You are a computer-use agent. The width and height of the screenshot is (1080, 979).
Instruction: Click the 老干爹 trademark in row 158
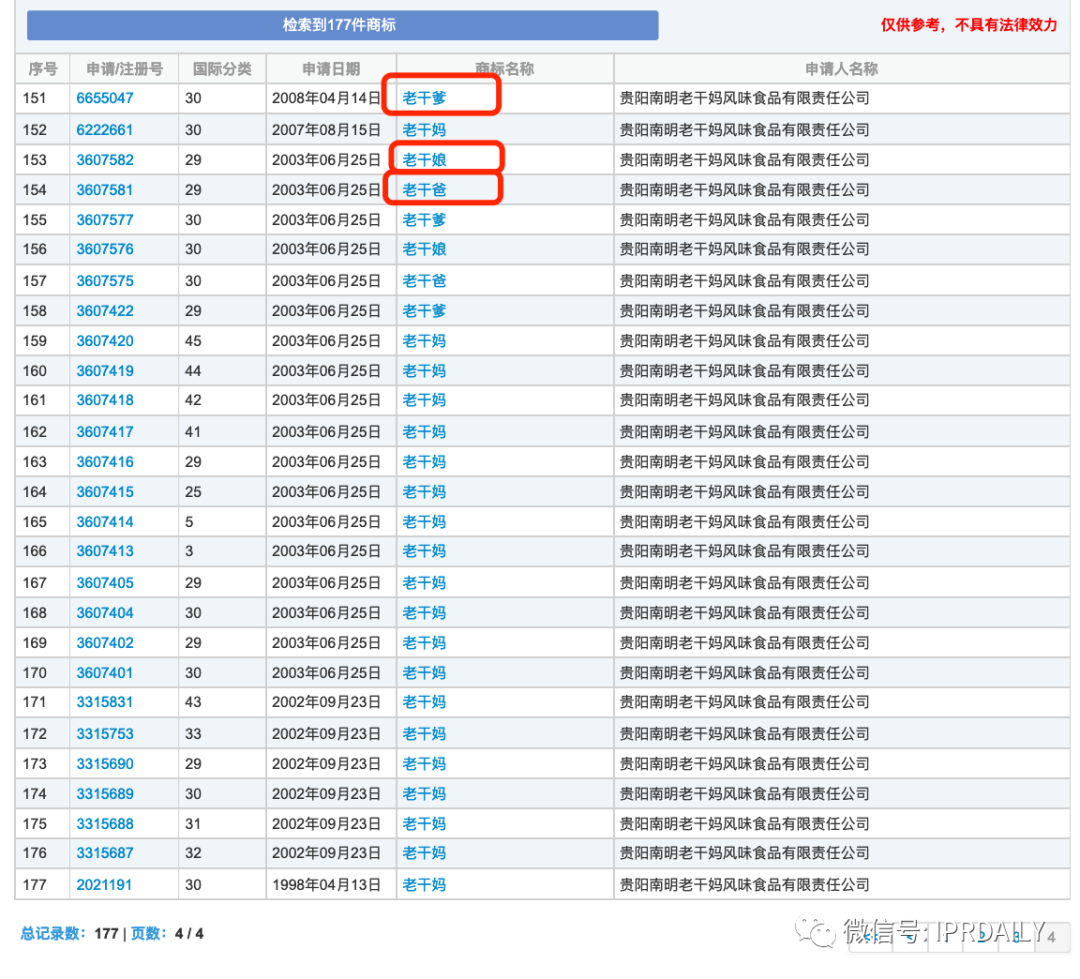tap(424, 311)
